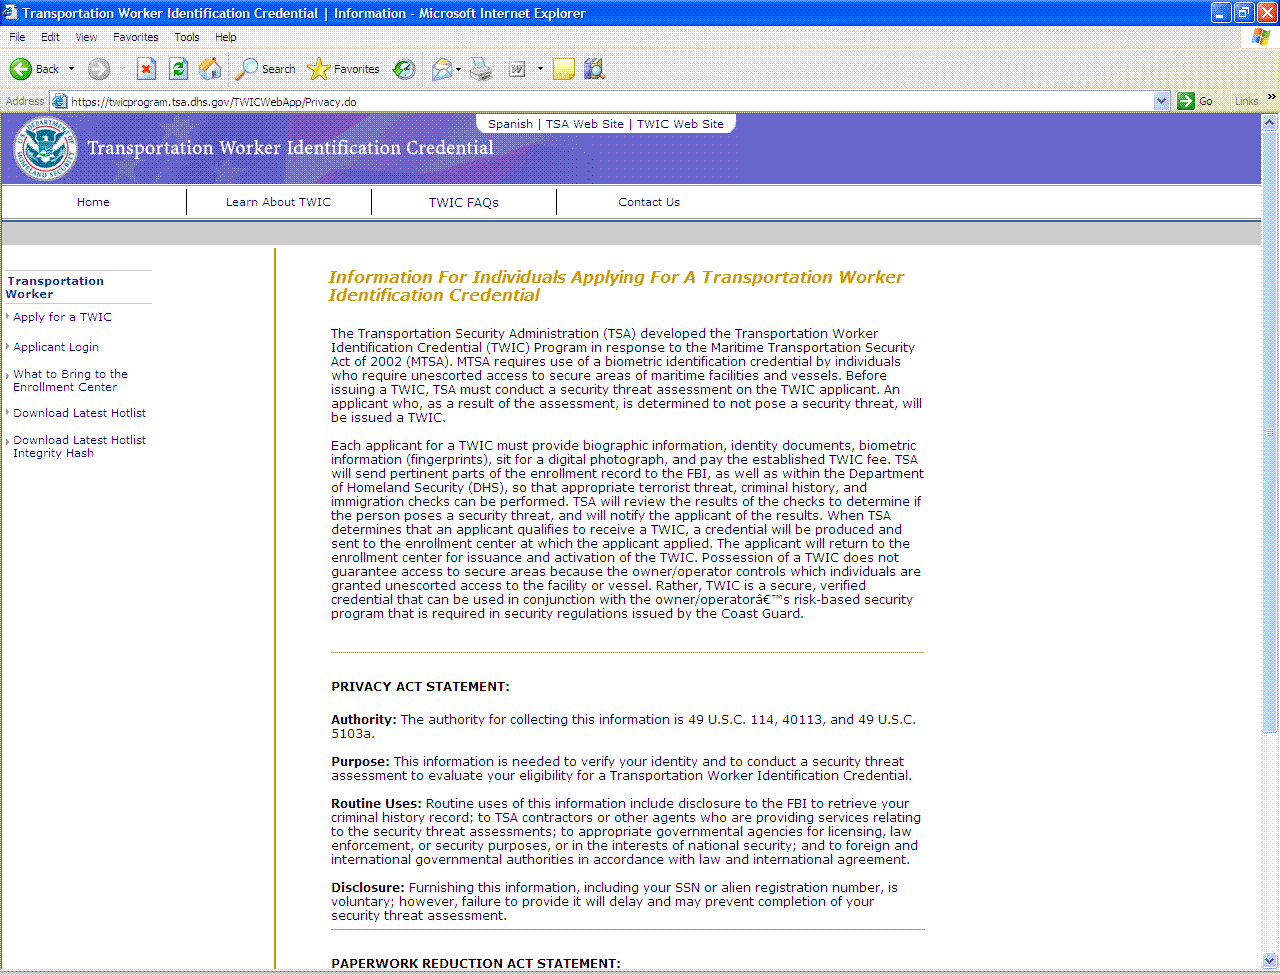1280x975 pixels.
Task: Click the Links toolbar label
Action: (x=1246, y=101)
